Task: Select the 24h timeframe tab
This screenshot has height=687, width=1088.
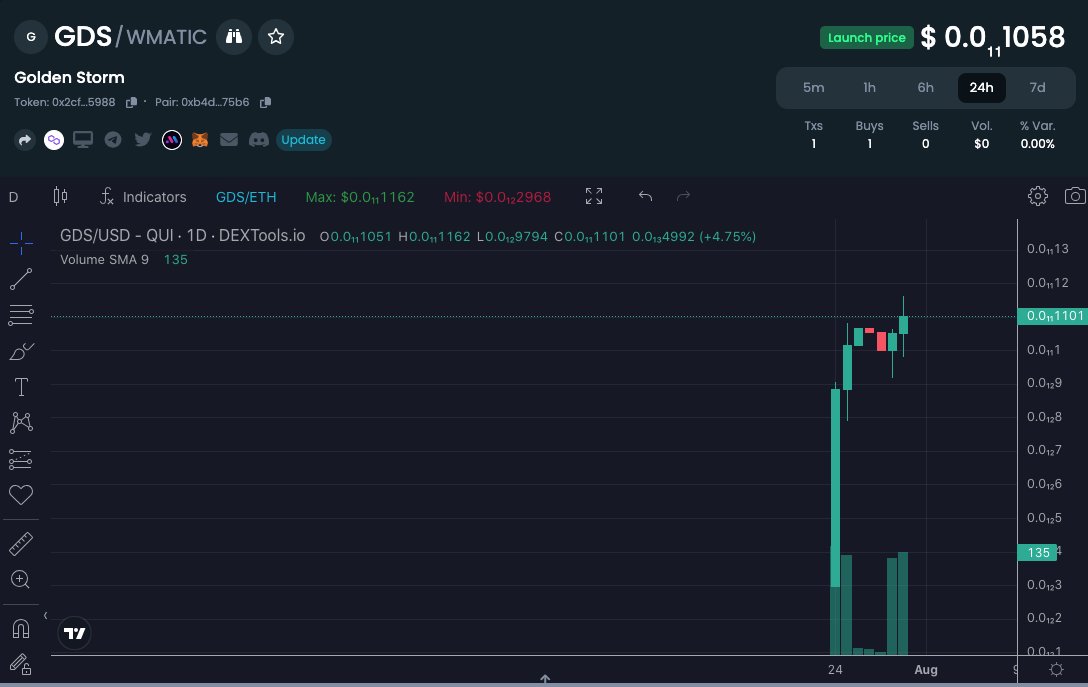Action: 981,87
